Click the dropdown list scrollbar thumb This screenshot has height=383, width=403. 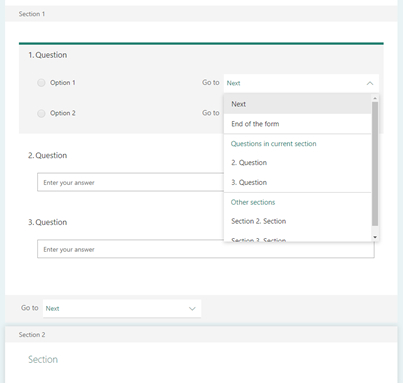375,164
